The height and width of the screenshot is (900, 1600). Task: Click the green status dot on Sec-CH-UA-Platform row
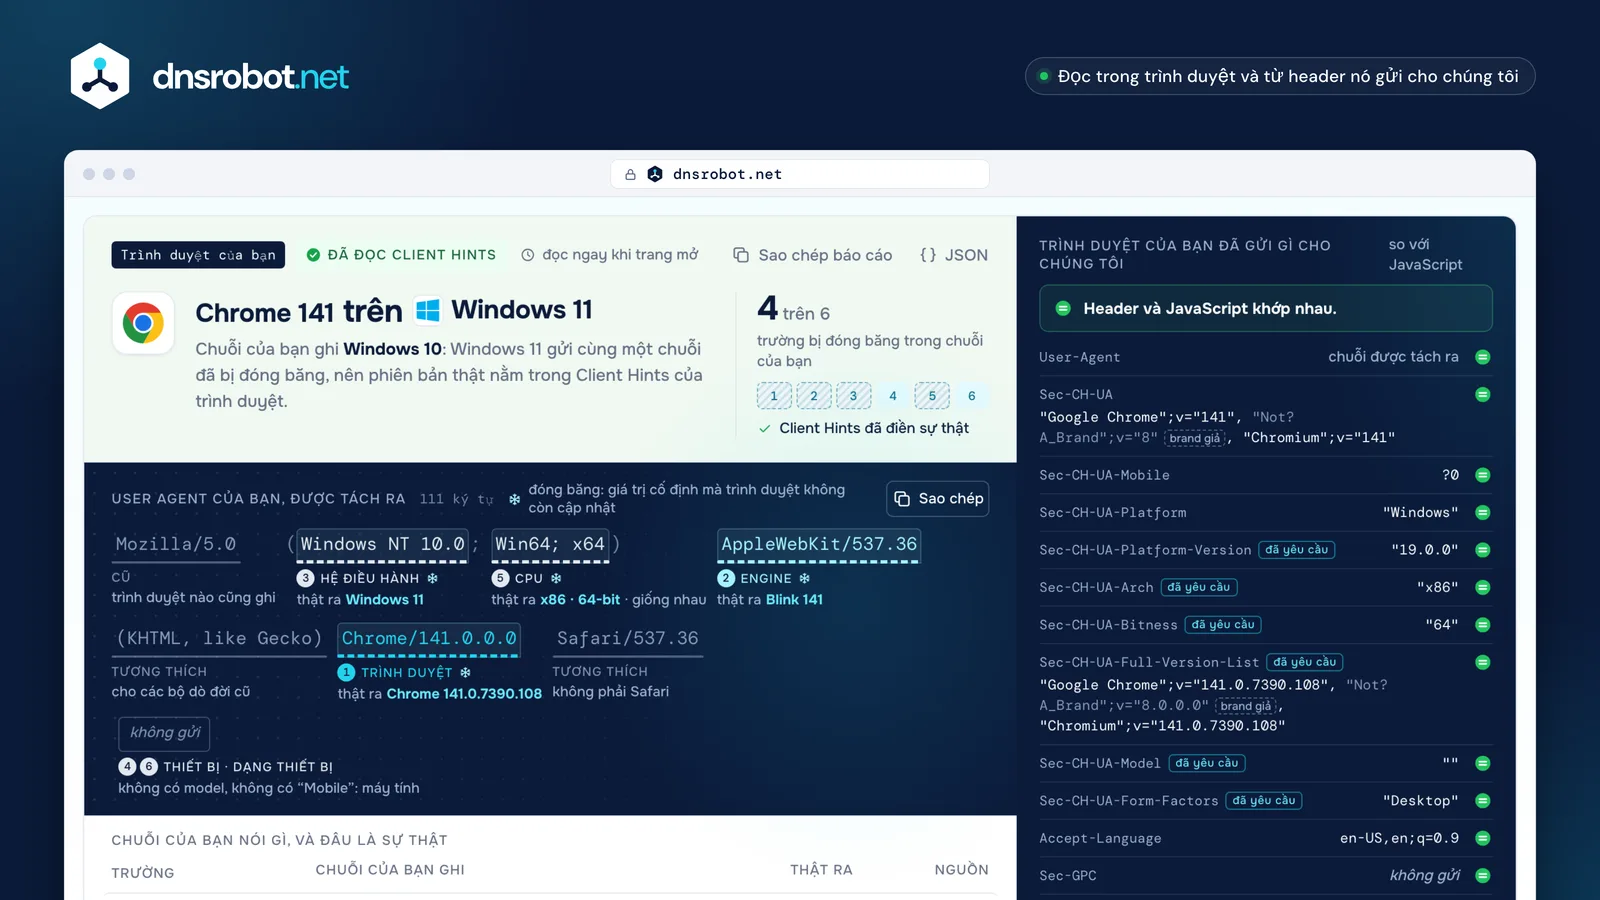pos(1483,512)
